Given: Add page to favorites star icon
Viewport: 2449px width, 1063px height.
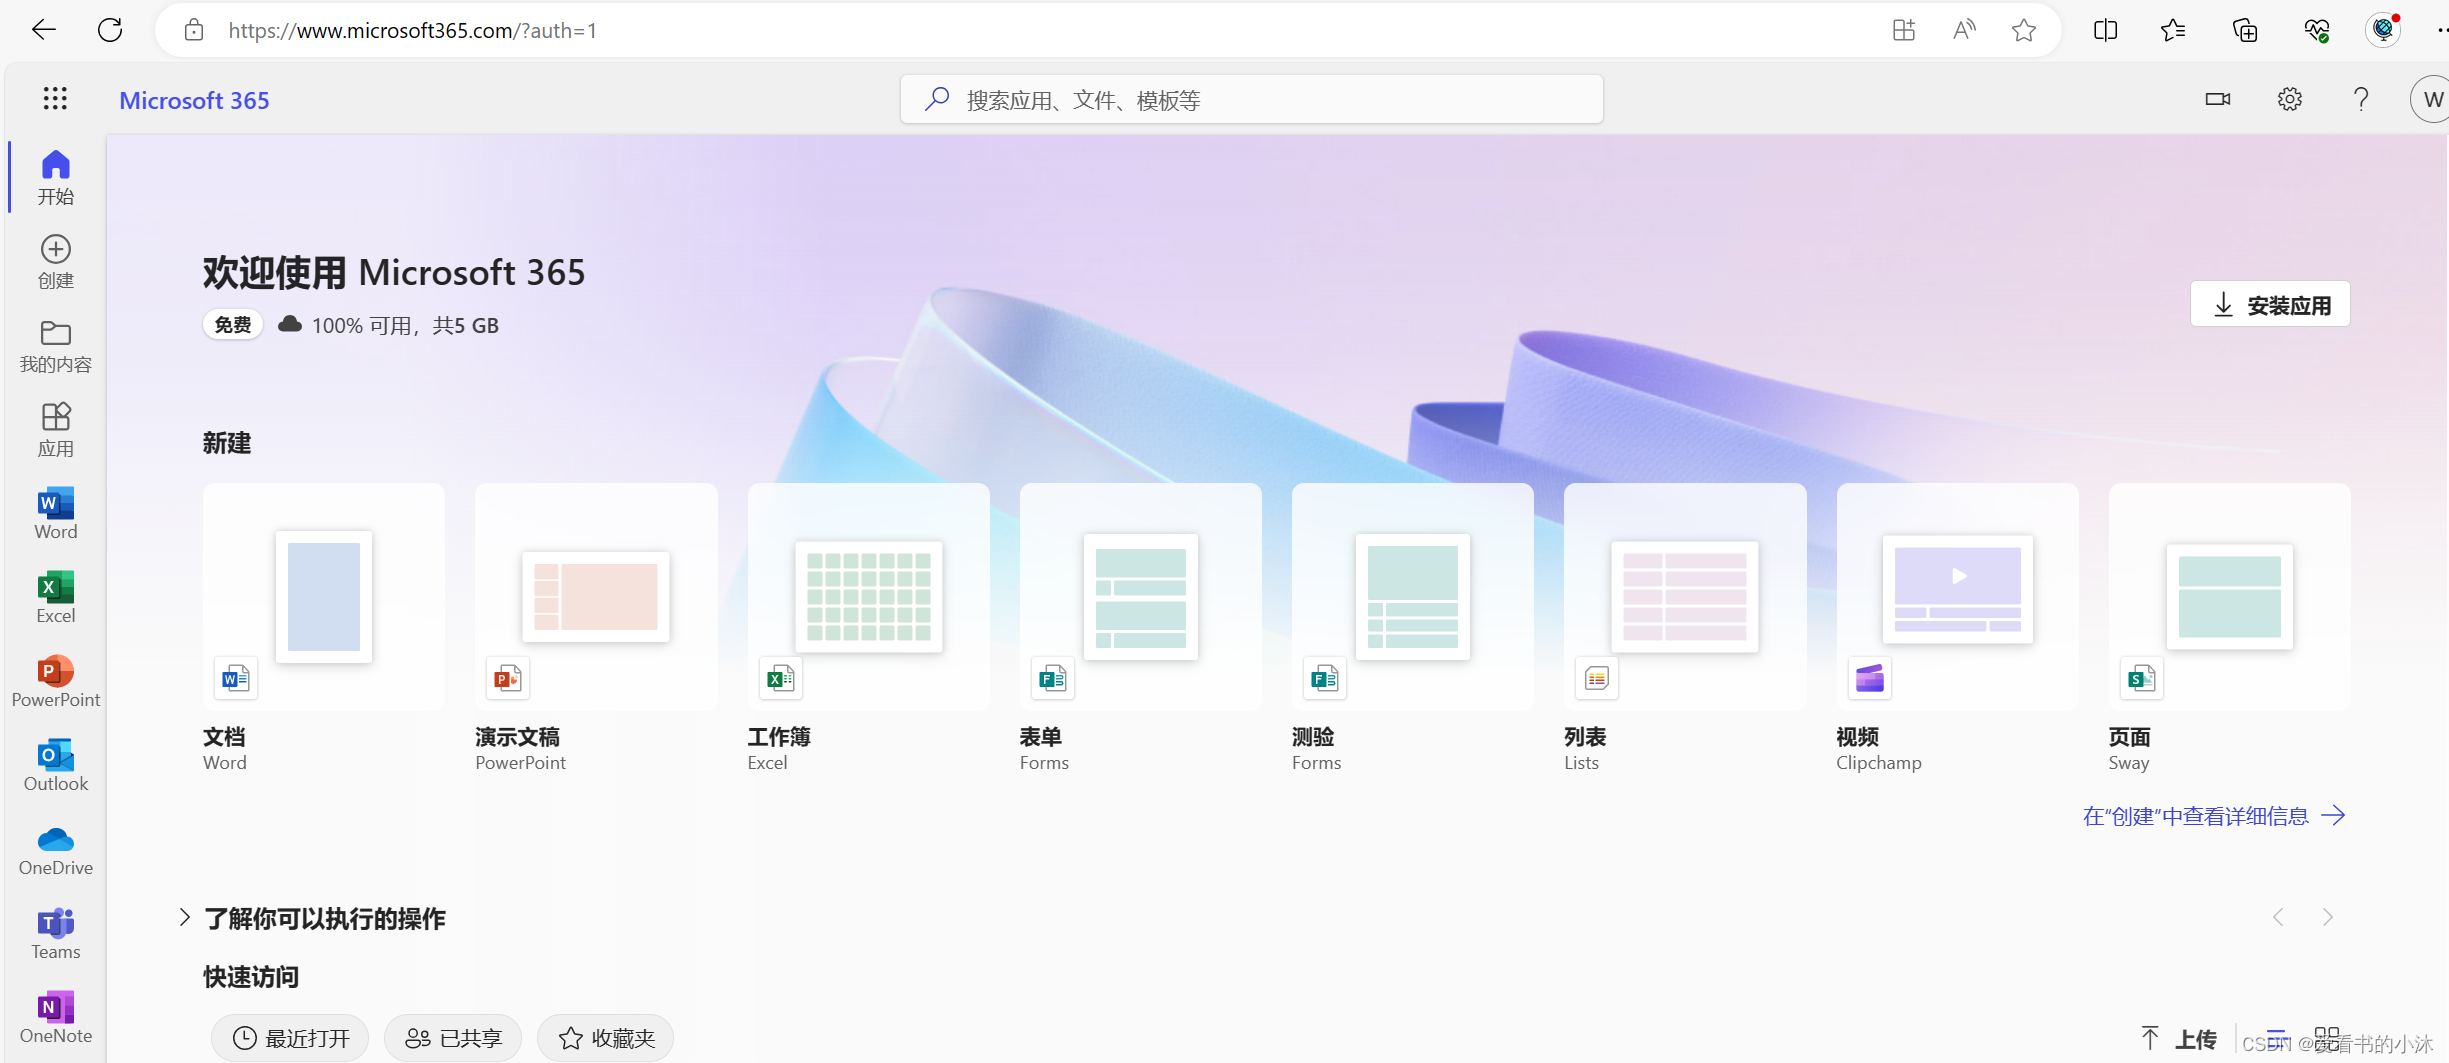Looking at the screenshot, I should coord(2024,30).
